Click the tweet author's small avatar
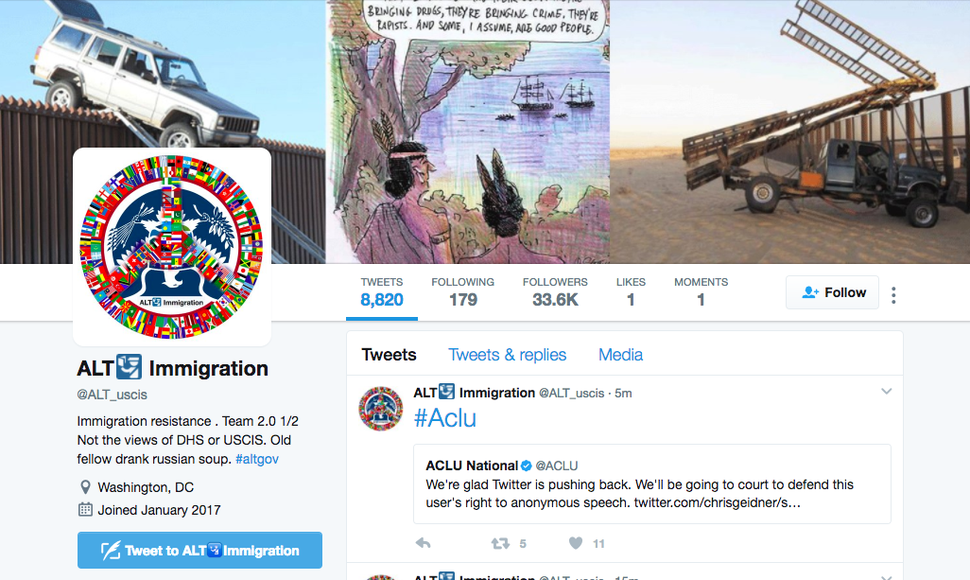Viewport: 970px width, 580px height. tap(380, 409)
